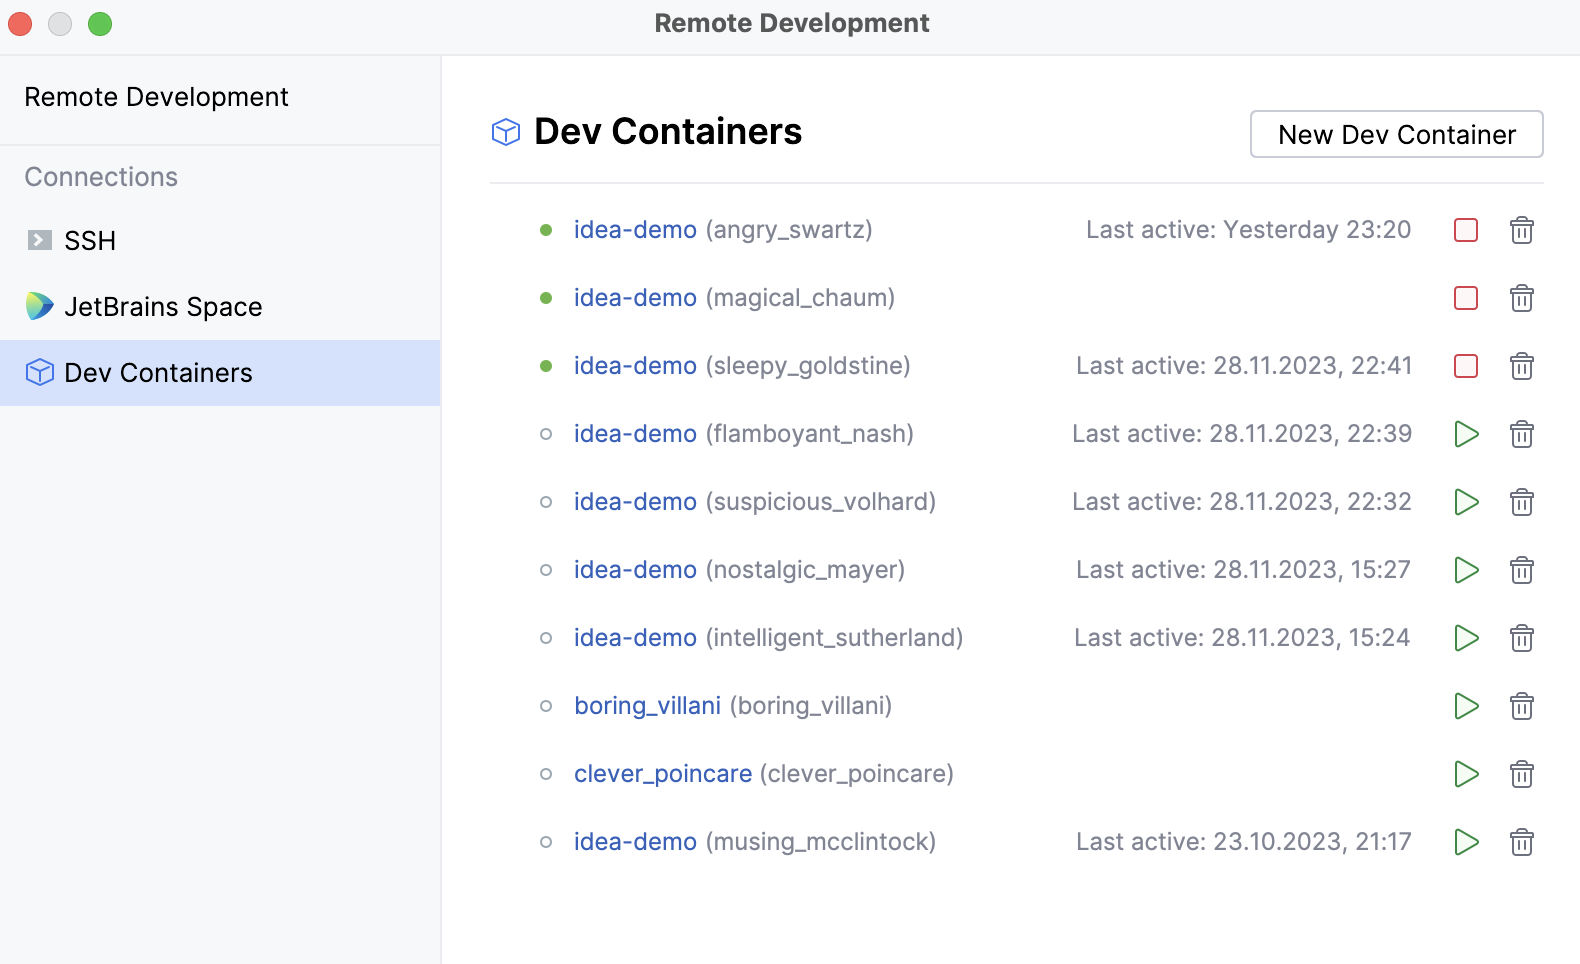Screen dimensions: 1580x964
Task: Open the boring_villani project link
Action: [647, 706]
